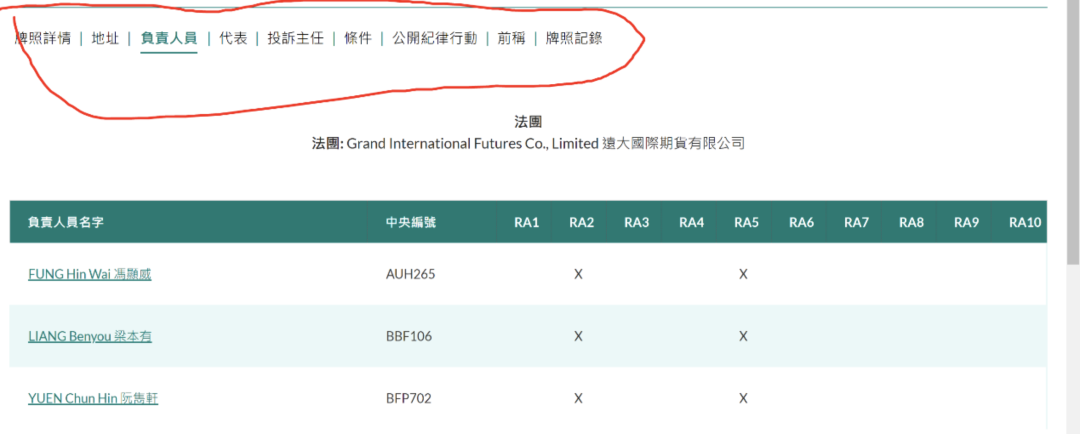Viewport: 1080px width, 434px height.
Task: Click RA2 X mark in LIANG Benyou row
Action: click(x=579, y=336)
